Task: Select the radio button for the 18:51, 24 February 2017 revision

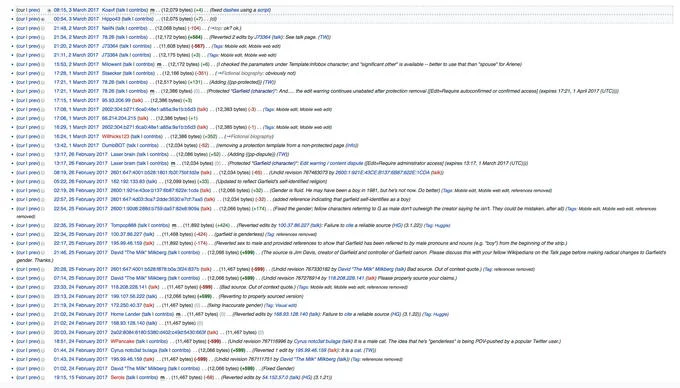Action: point(43,342)
